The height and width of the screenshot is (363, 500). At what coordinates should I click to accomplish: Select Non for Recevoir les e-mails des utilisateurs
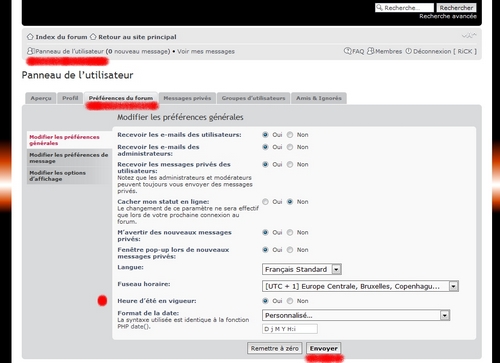(290, 135)
